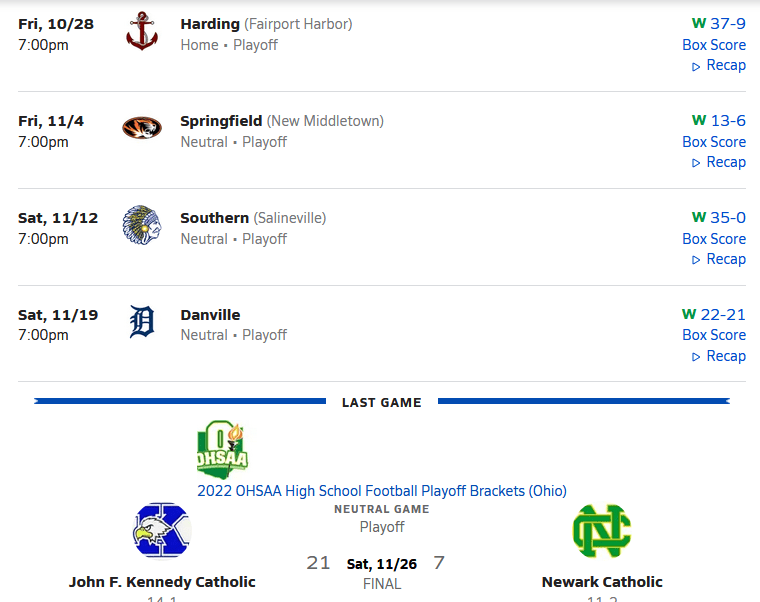Click the OHSAA tournament logo
760x602 pixels.
click(x=222, y=449)
